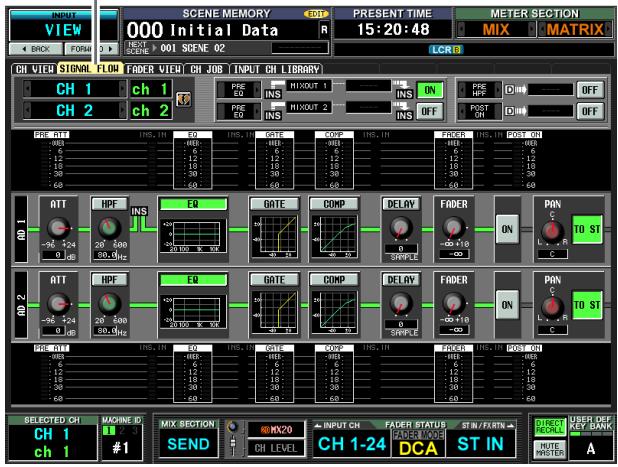Switch to the FADER VIEW tab

[154, 69]
